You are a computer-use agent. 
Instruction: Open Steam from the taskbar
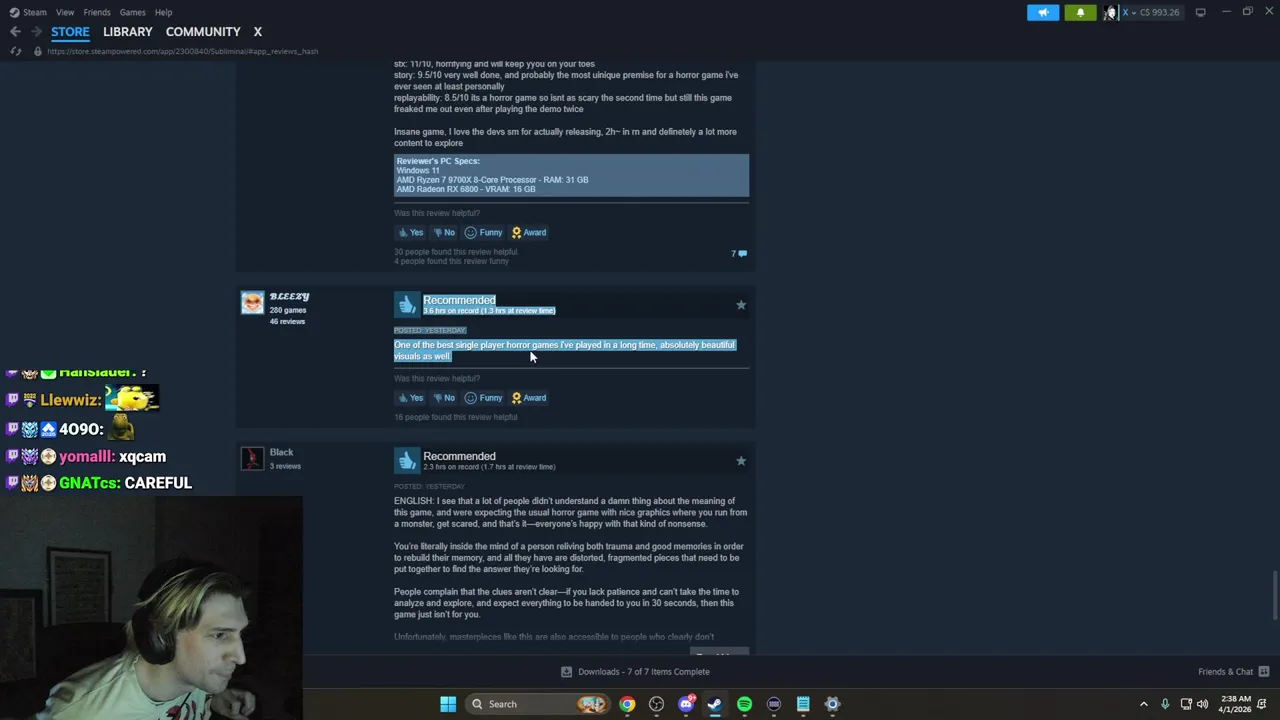715,704
